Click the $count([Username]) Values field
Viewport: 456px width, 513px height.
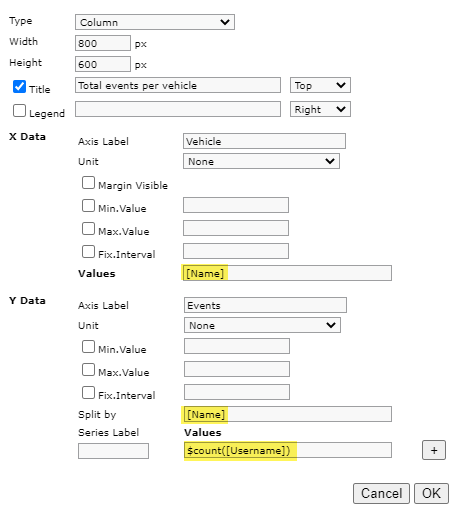point(288,450)
